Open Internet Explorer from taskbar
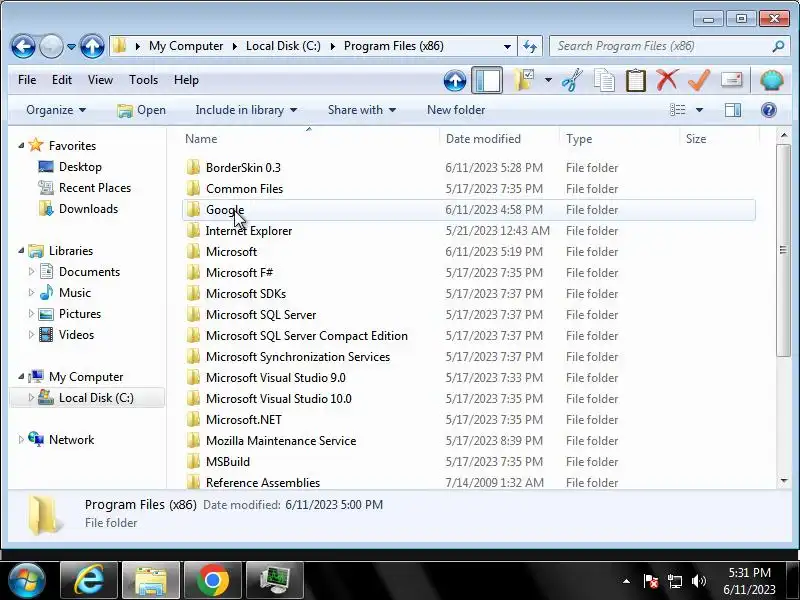Image resolution: width=800 pixels, height=600 pixels. point(89,581)
